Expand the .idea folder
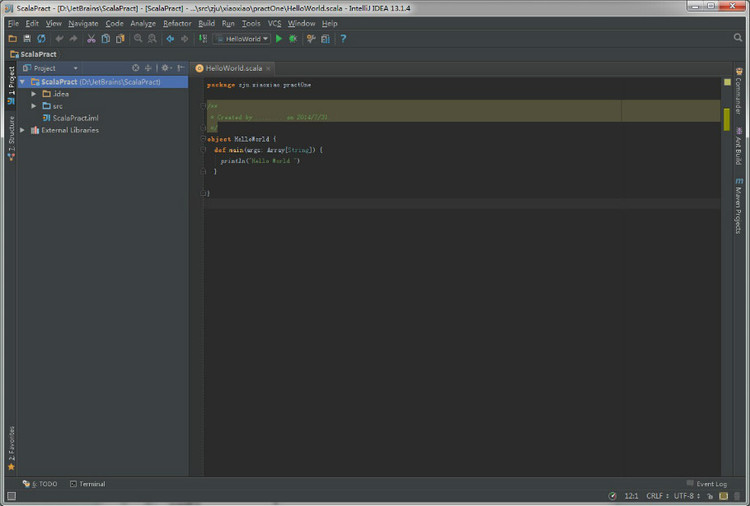 33,94
